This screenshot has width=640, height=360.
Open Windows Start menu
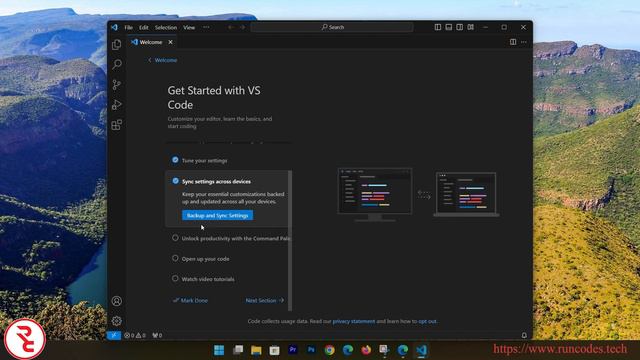(x=219, y=350)
